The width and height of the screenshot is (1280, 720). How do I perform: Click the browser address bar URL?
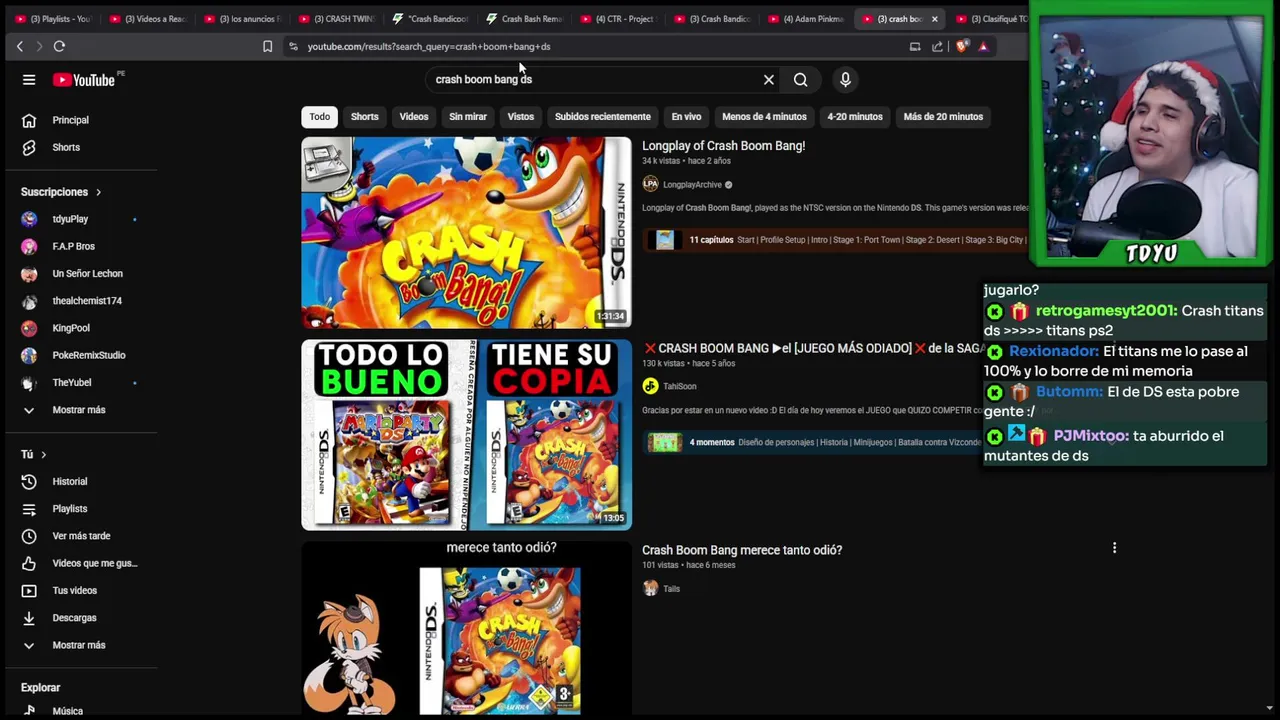click(x=429, y=46)
